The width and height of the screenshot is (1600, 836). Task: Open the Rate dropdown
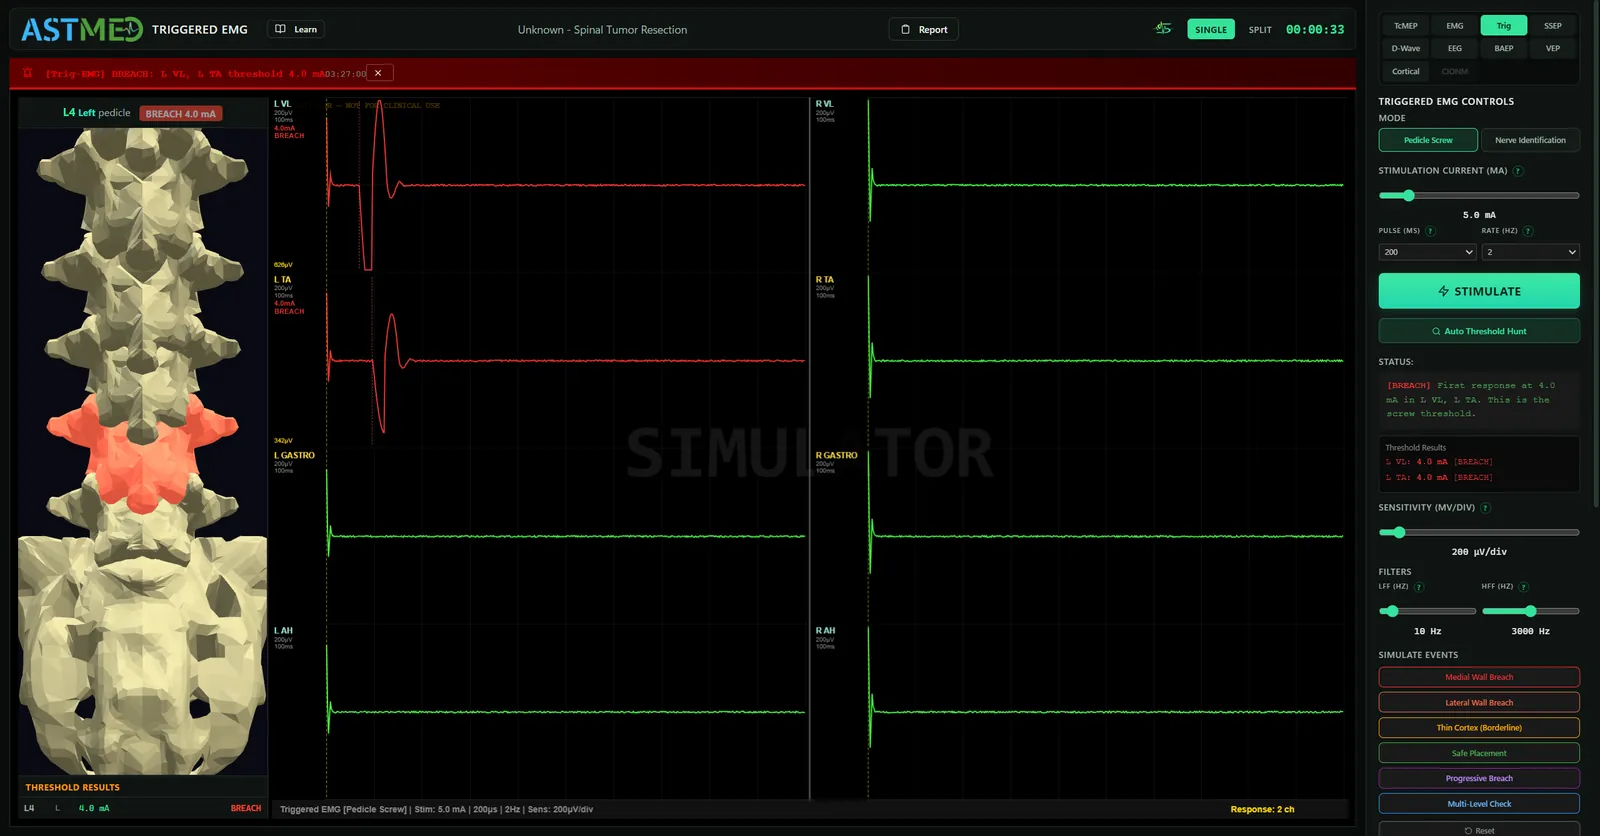1530,252
